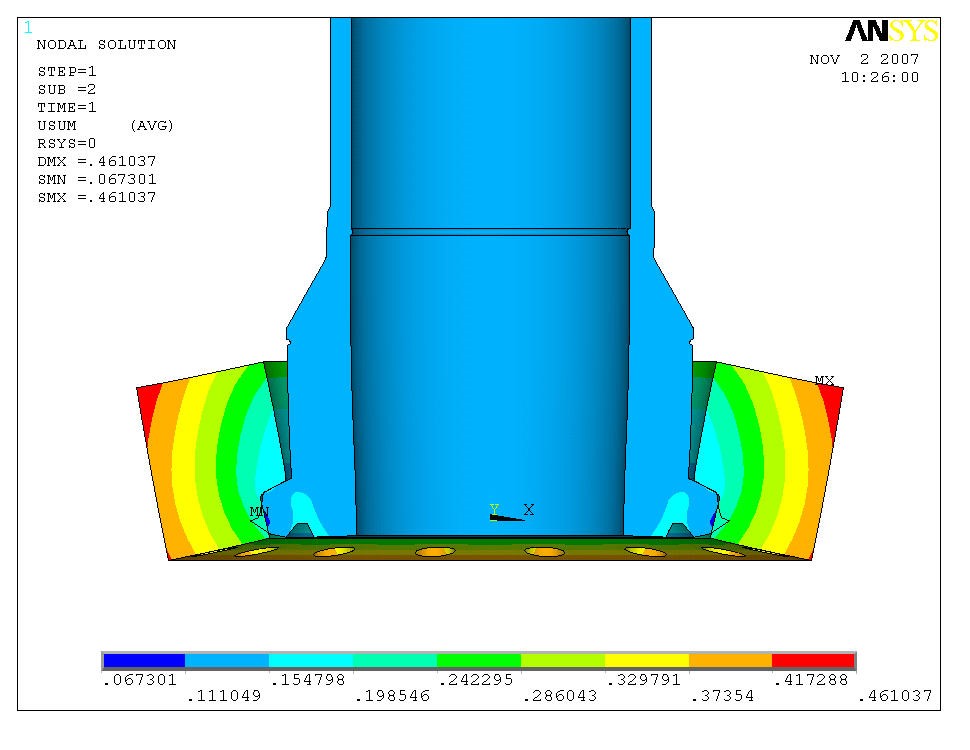Select the NODAL SOLUTION title
970x750 pixels.
[105, 44]
